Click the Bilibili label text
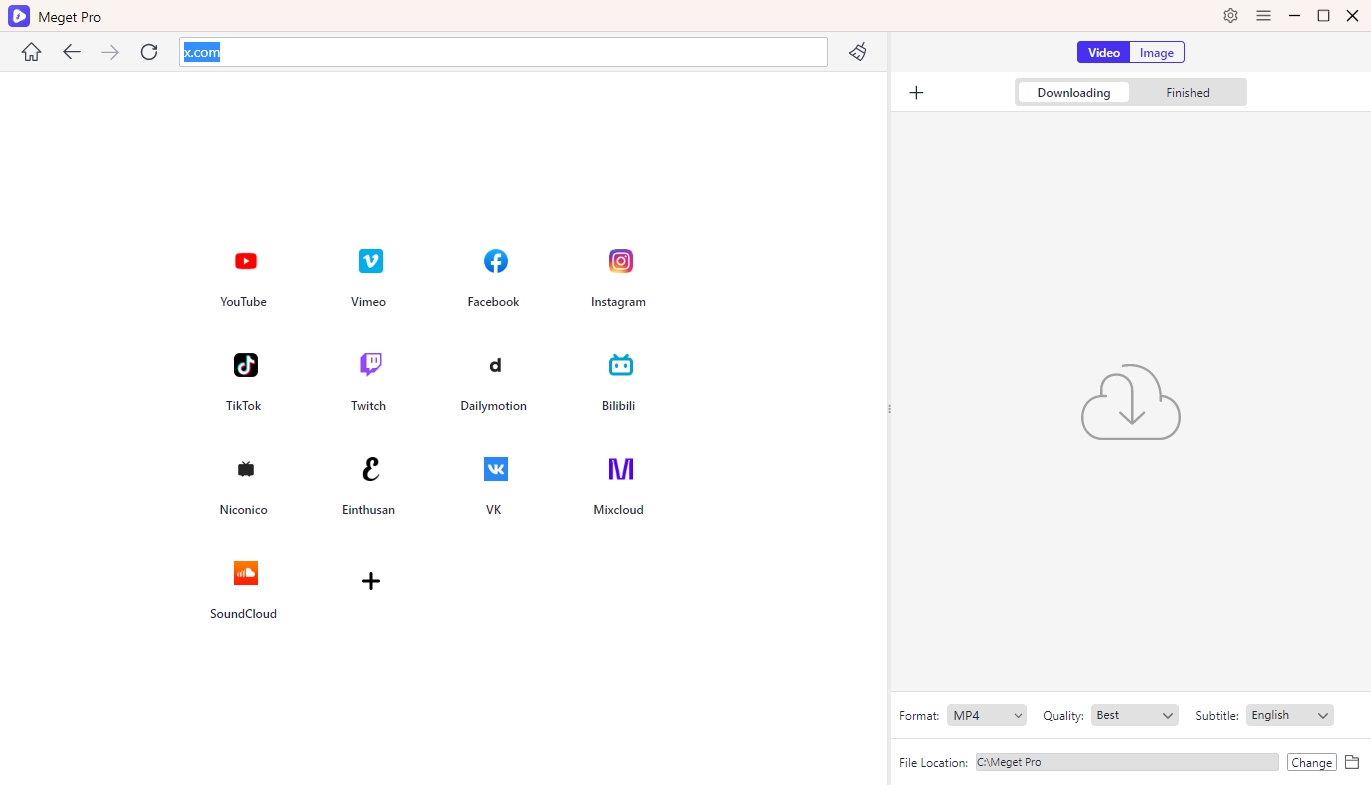Image resolution: width=1371 pixels, height=785 pixels. pos(618,406)
